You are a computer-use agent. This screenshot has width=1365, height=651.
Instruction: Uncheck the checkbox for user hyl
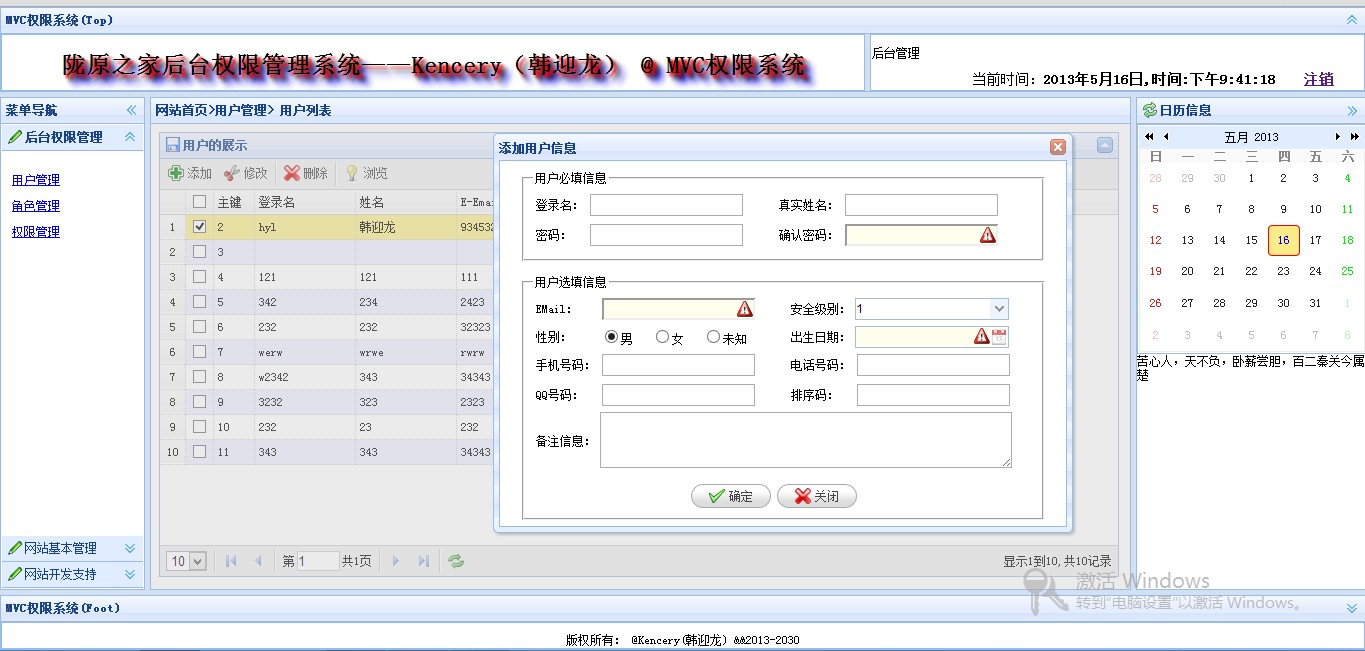[x=200, y=227]
